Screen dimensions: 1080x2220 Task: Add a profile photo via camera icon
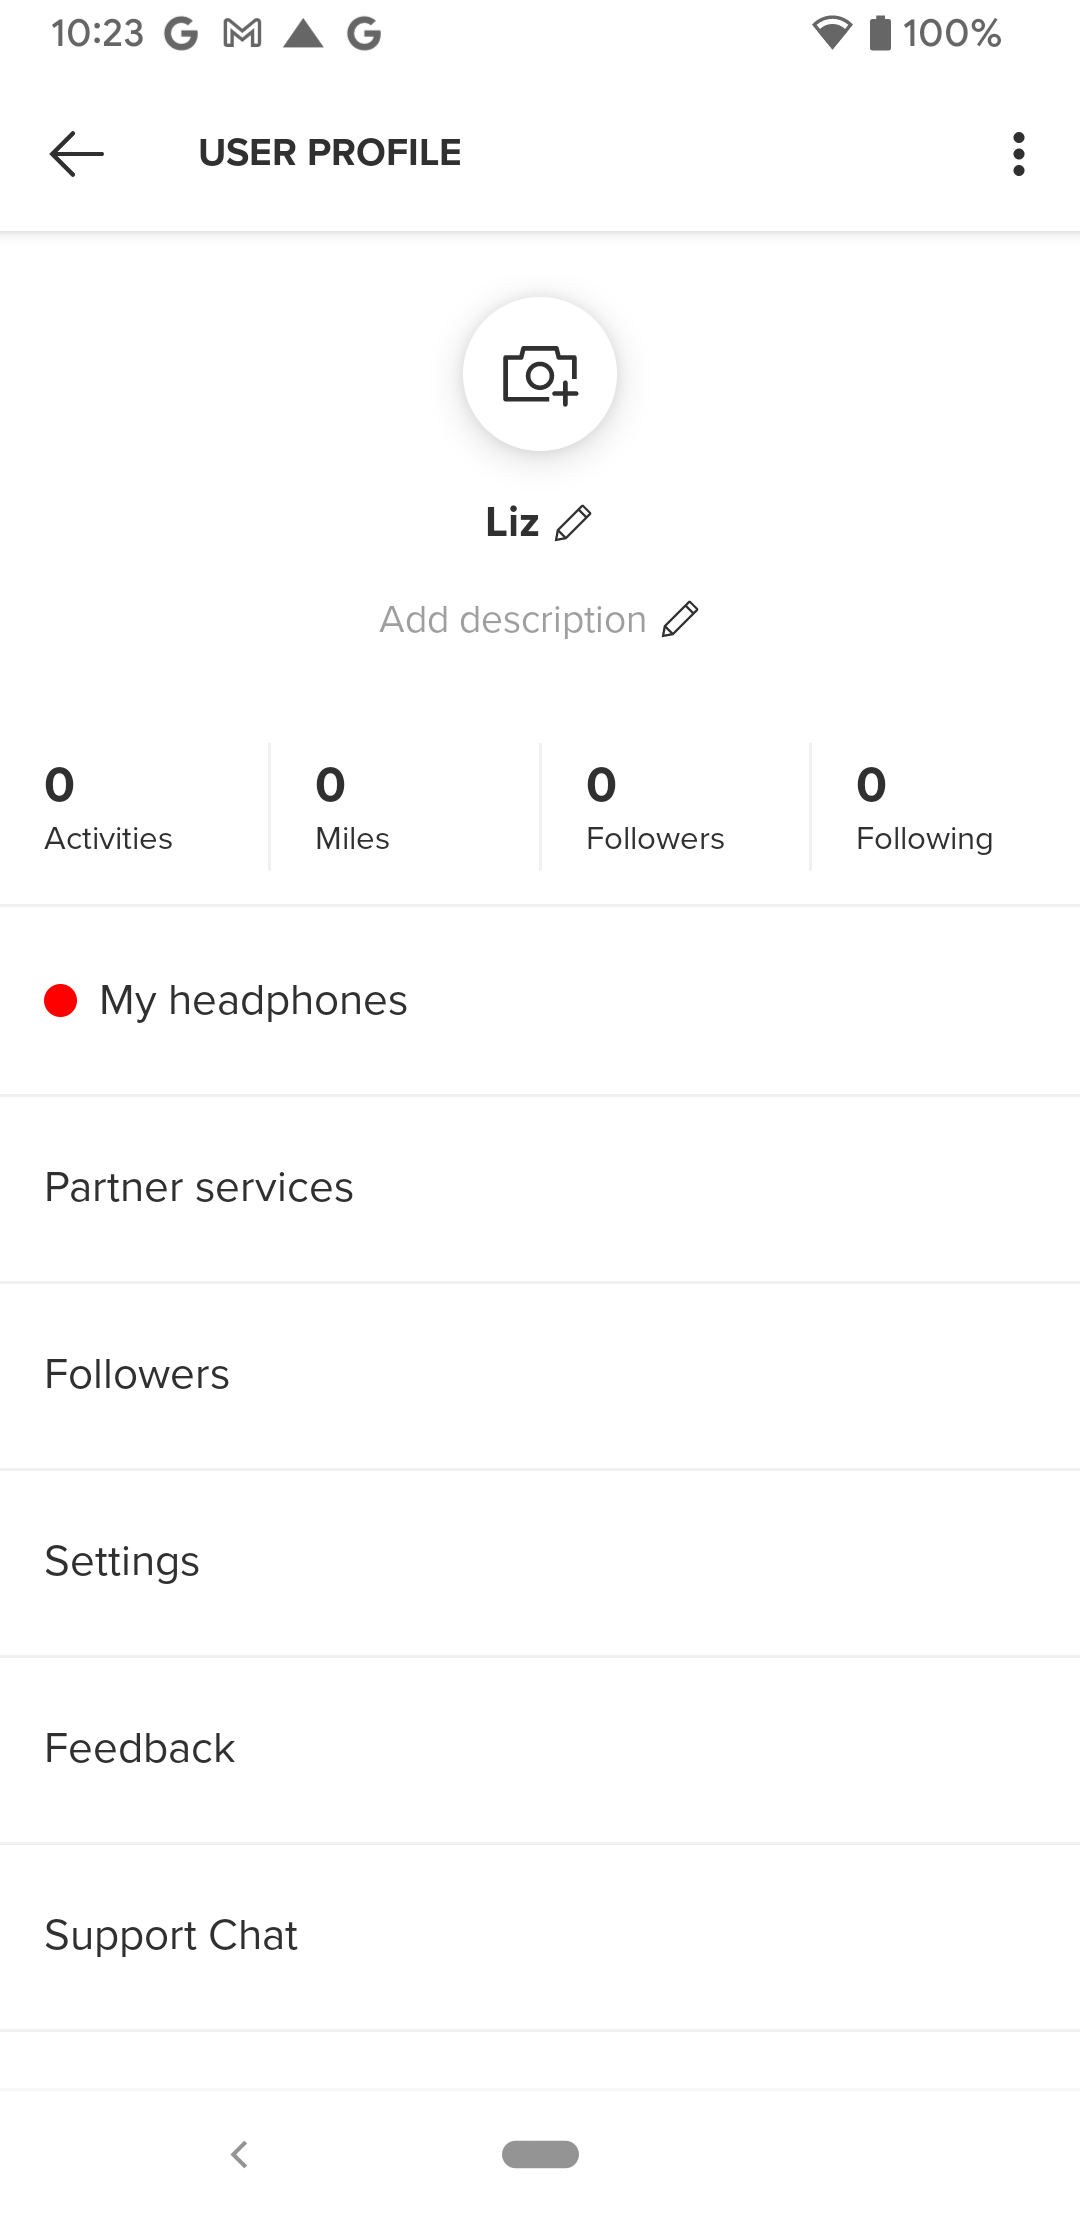point(540,374)
